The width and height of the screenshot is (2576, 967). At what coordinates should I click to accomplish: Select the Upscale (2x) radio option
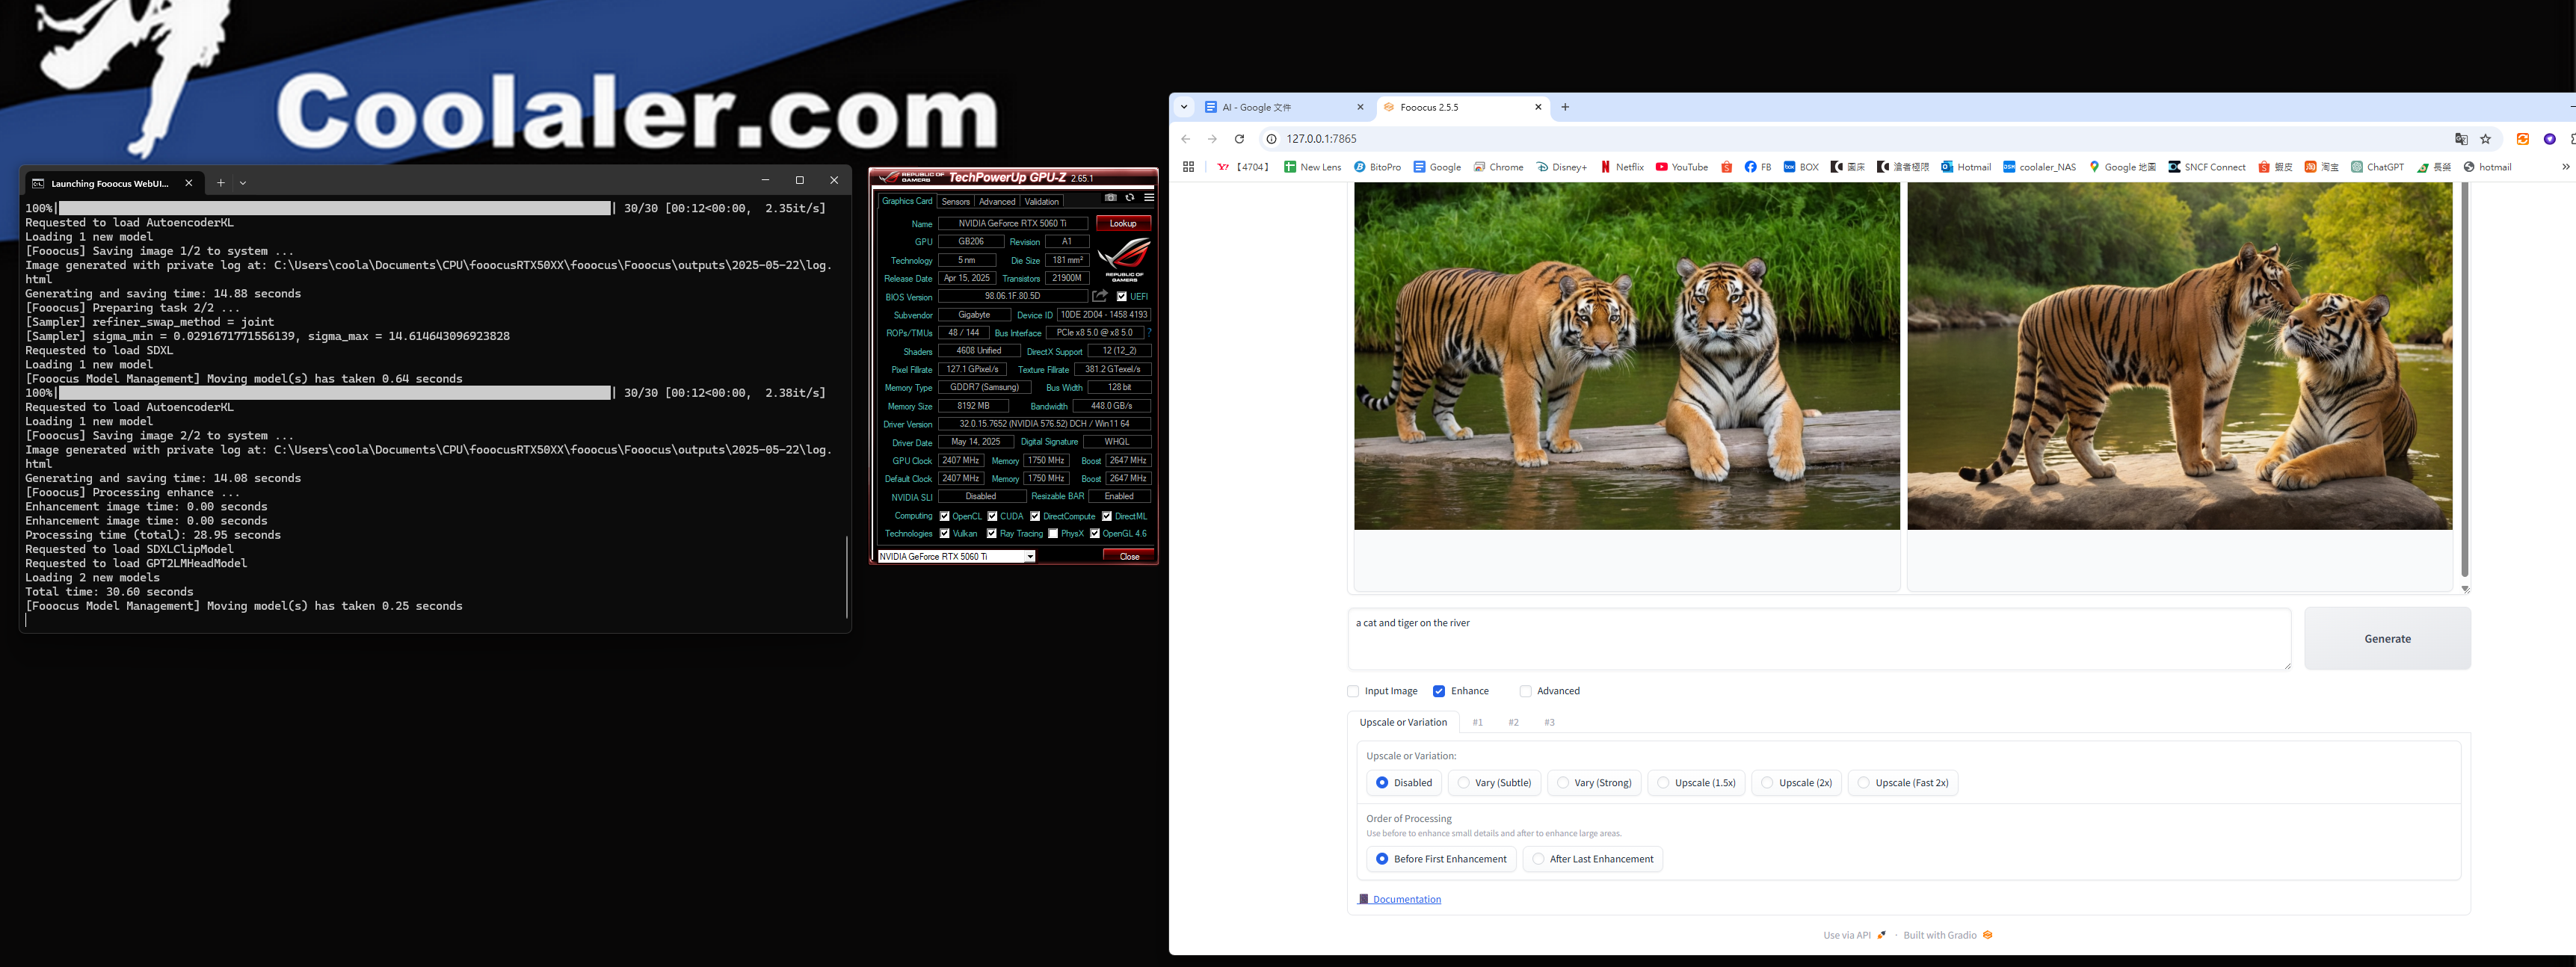1797,782
